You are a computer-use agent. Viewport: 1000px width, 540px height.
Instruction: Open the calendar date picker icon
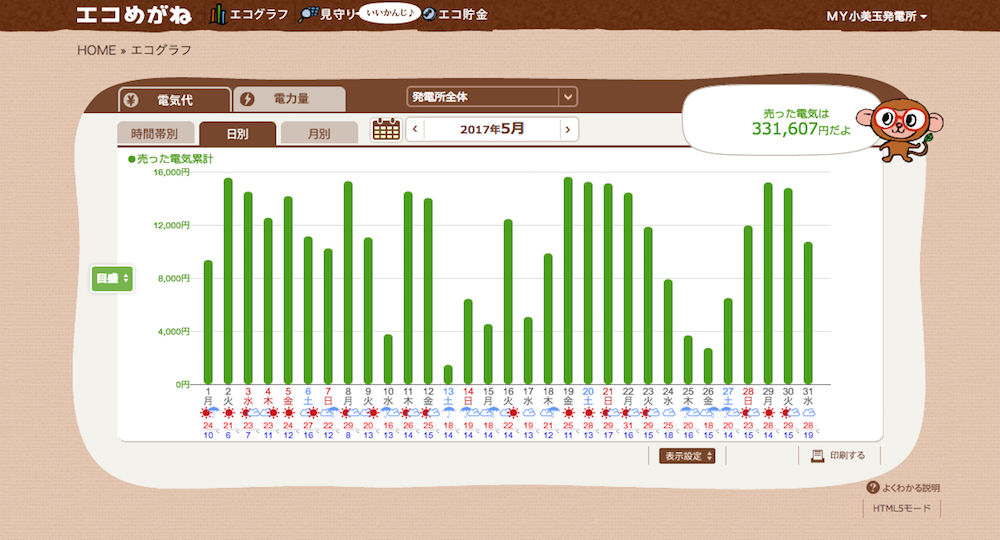[x=386, y=129]
